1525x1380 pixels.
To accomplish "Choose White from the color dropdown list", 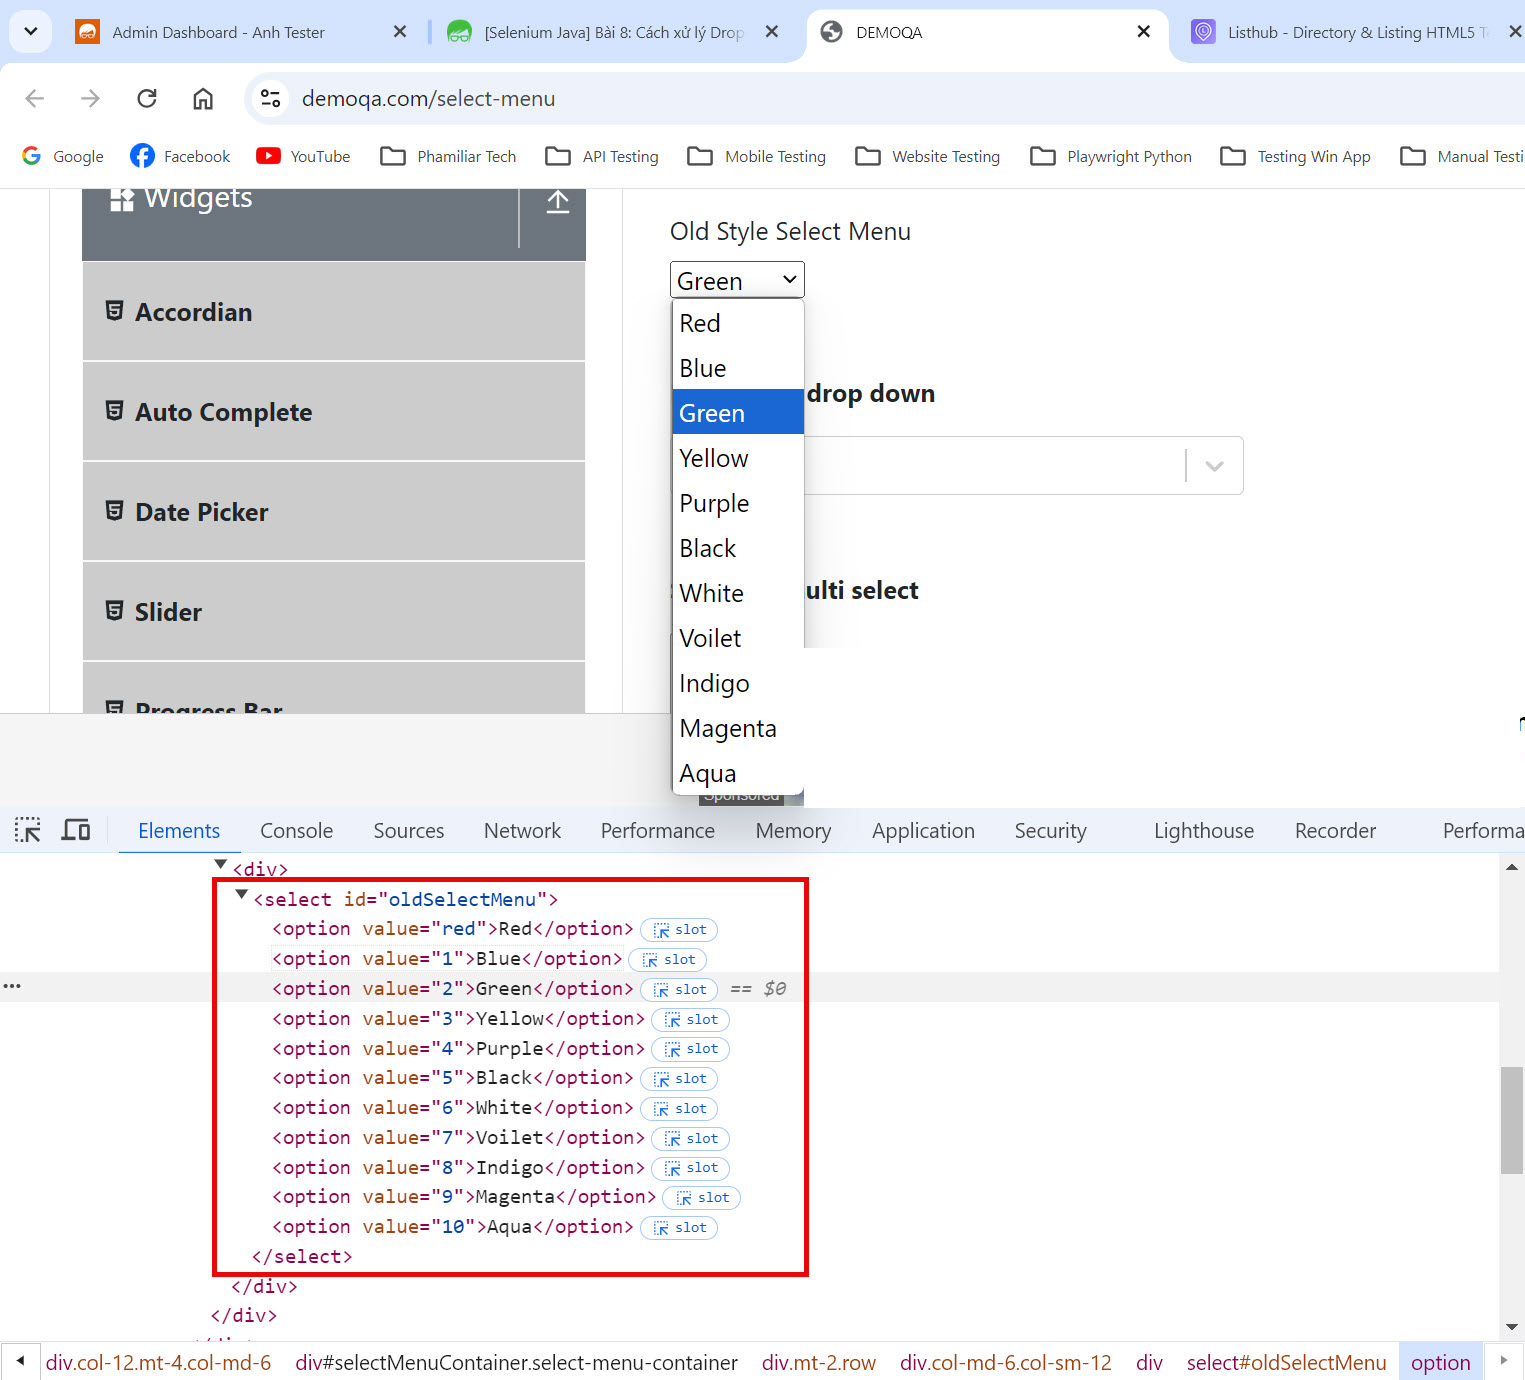I will pos(738,593).
